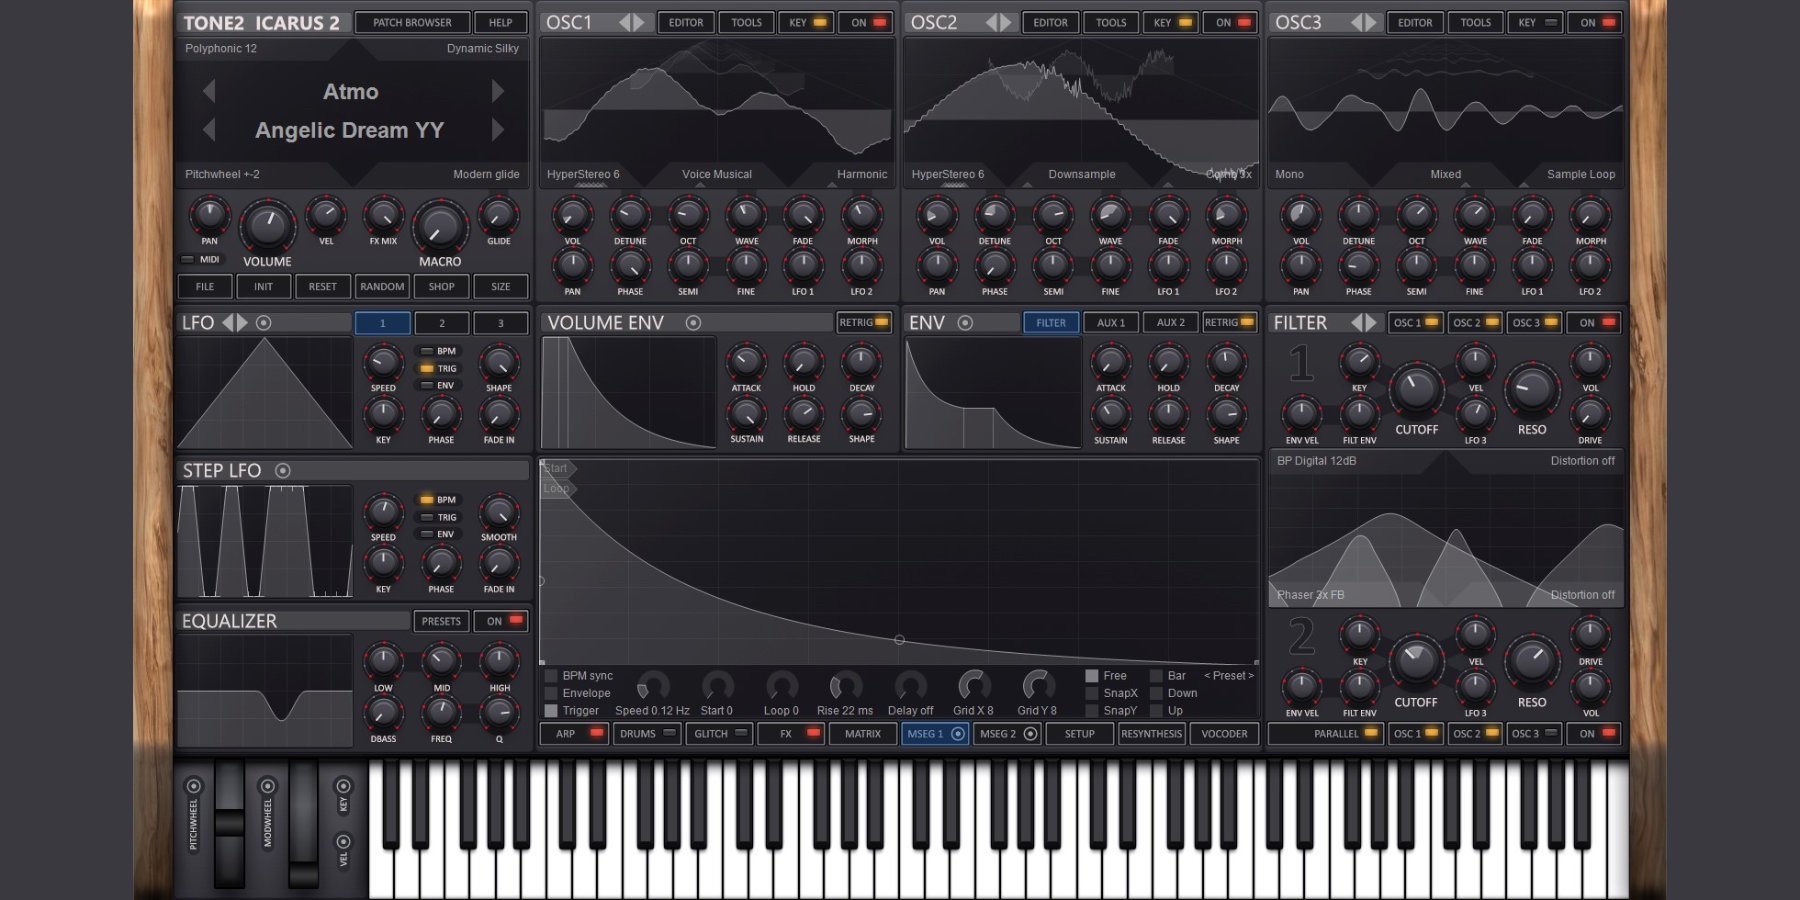The image size is (1800, 900).
Task: Click the Volume Env ATTACK knob
Action: coord(746,363)
